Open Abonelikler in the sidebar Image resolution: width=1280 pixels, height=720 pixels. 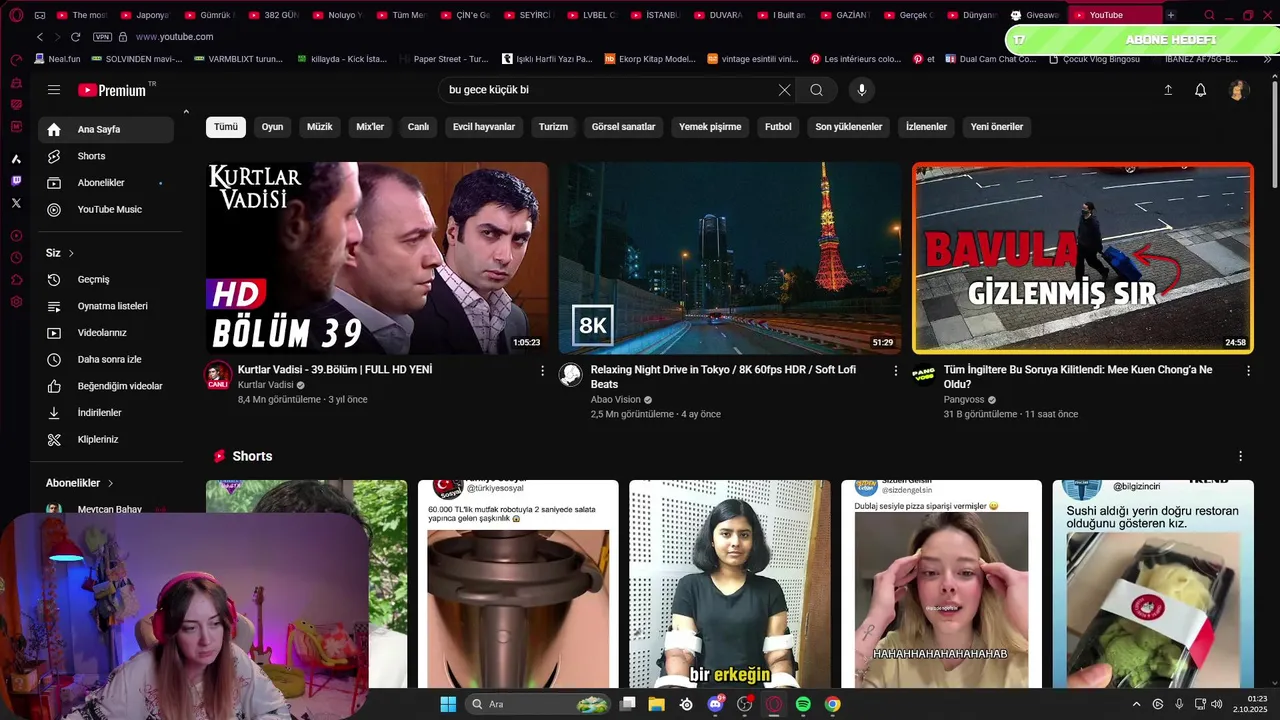click(106, 183)
